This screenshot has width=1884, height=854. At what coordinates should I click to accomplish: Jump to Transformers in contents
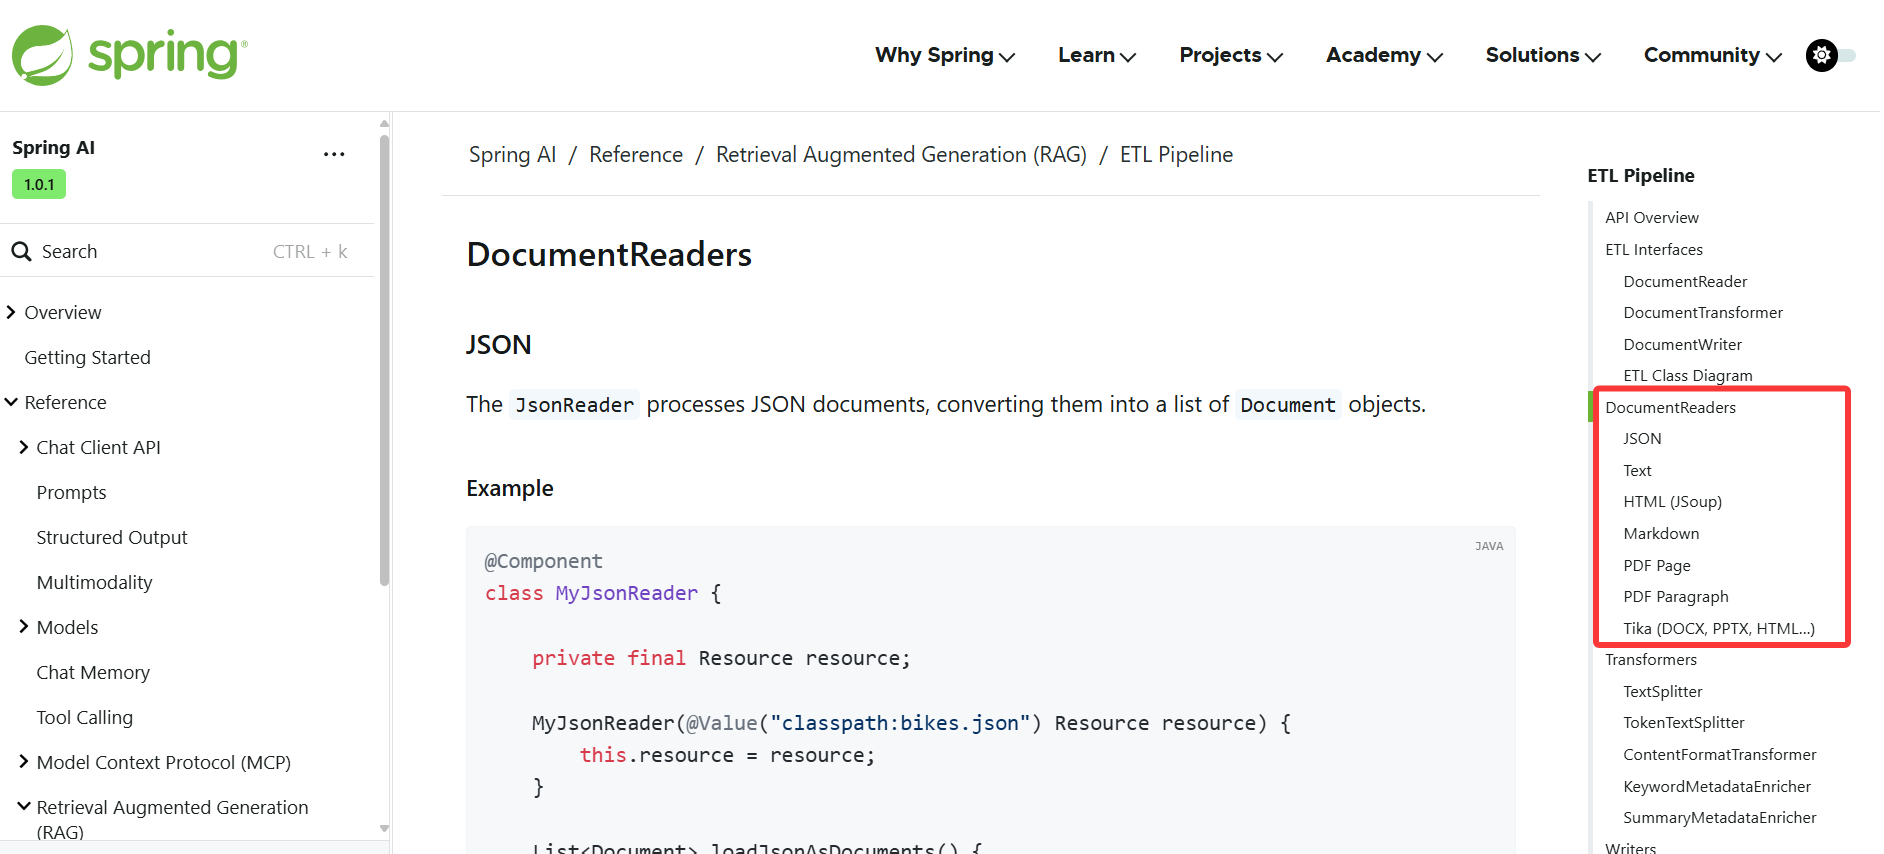tap(1651, 659)
